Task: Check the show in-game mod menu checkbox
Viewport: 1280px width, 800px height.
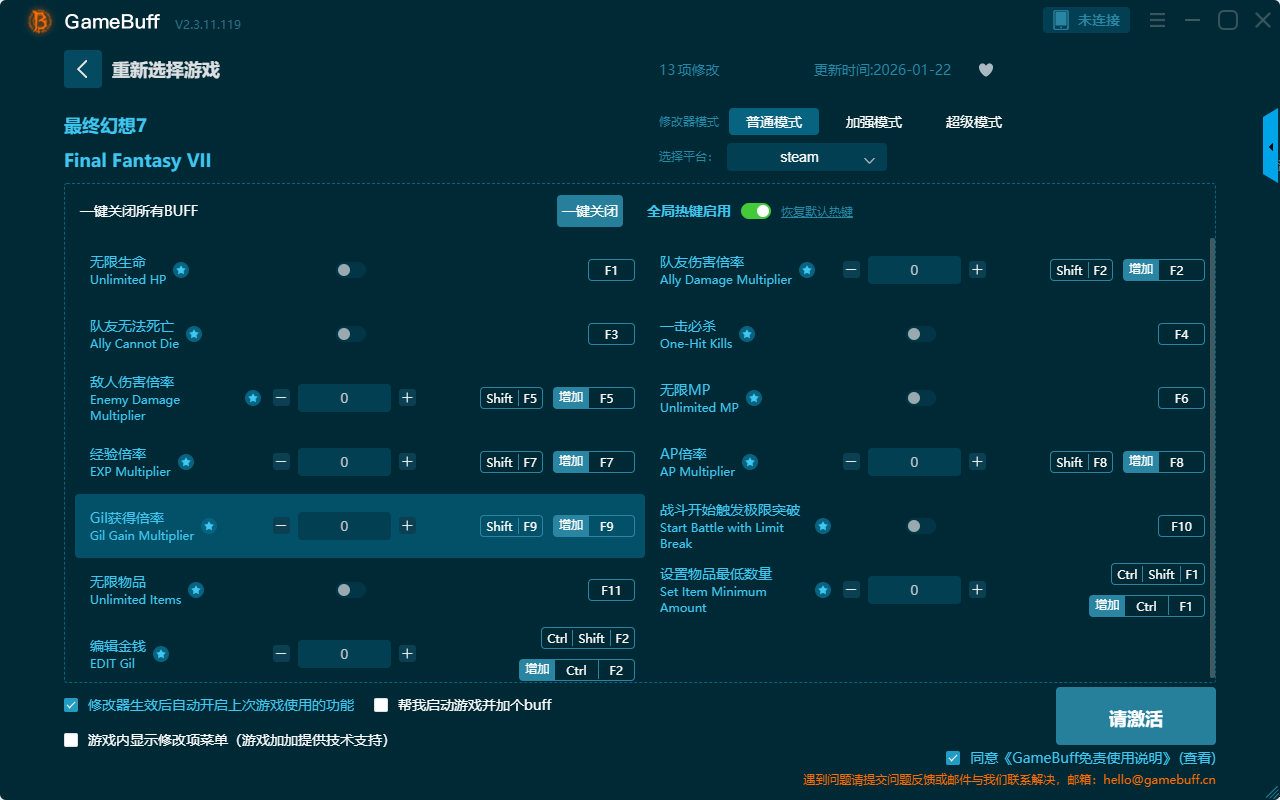Action: pyautogui.click(x=71, y=740)
